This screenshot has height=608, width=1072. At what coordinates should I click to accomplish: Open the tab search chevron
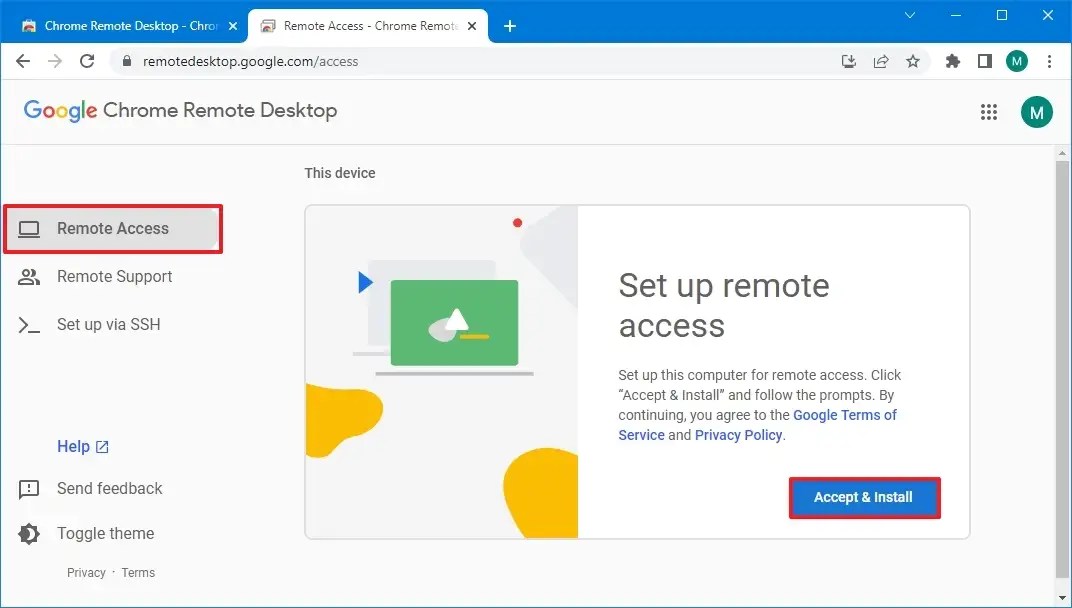pyautogui.click(x=909, y=16)
